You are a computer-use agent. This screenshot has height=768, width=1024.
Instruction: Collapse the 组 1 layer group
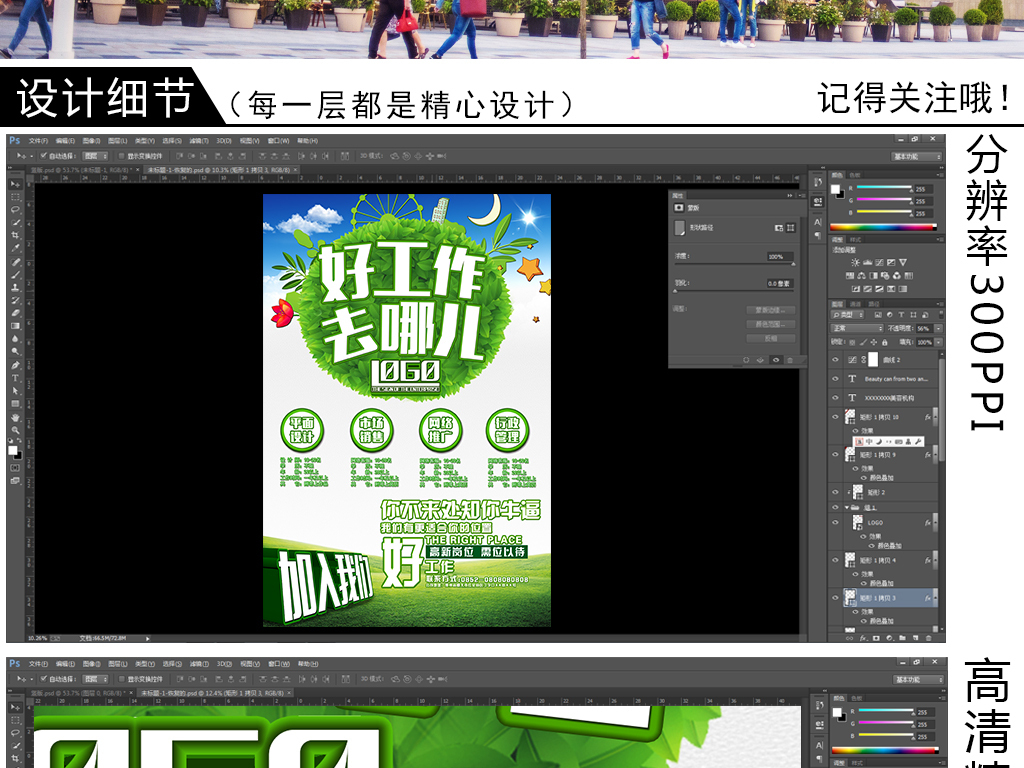[x=848, y=507]
